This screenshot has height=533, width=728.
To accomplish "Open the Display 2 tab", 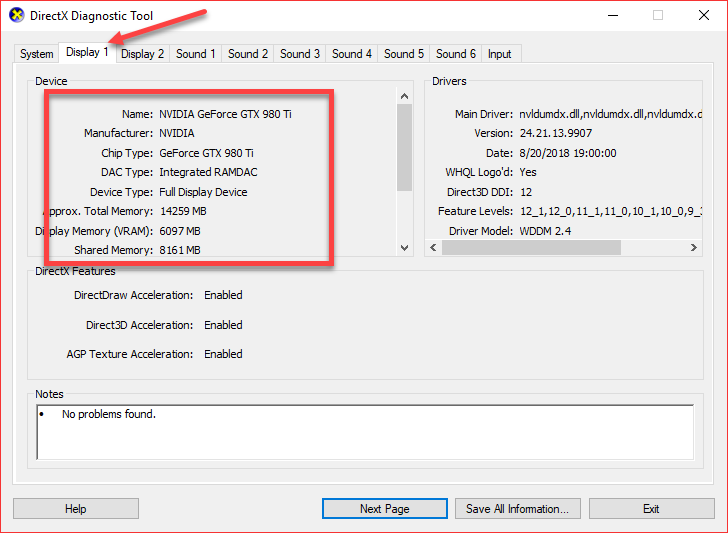I will [143, 54].
